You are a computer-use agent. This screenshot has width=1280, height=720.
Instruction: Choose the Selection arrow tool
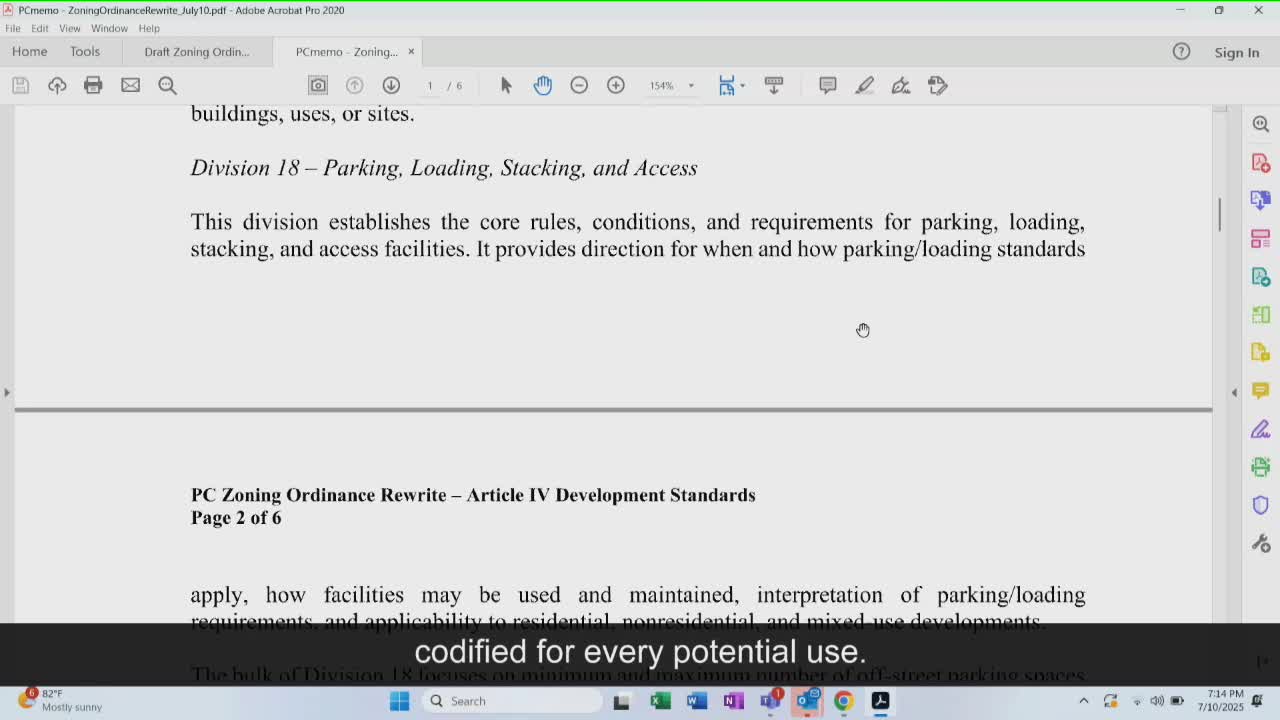(506, 86)
